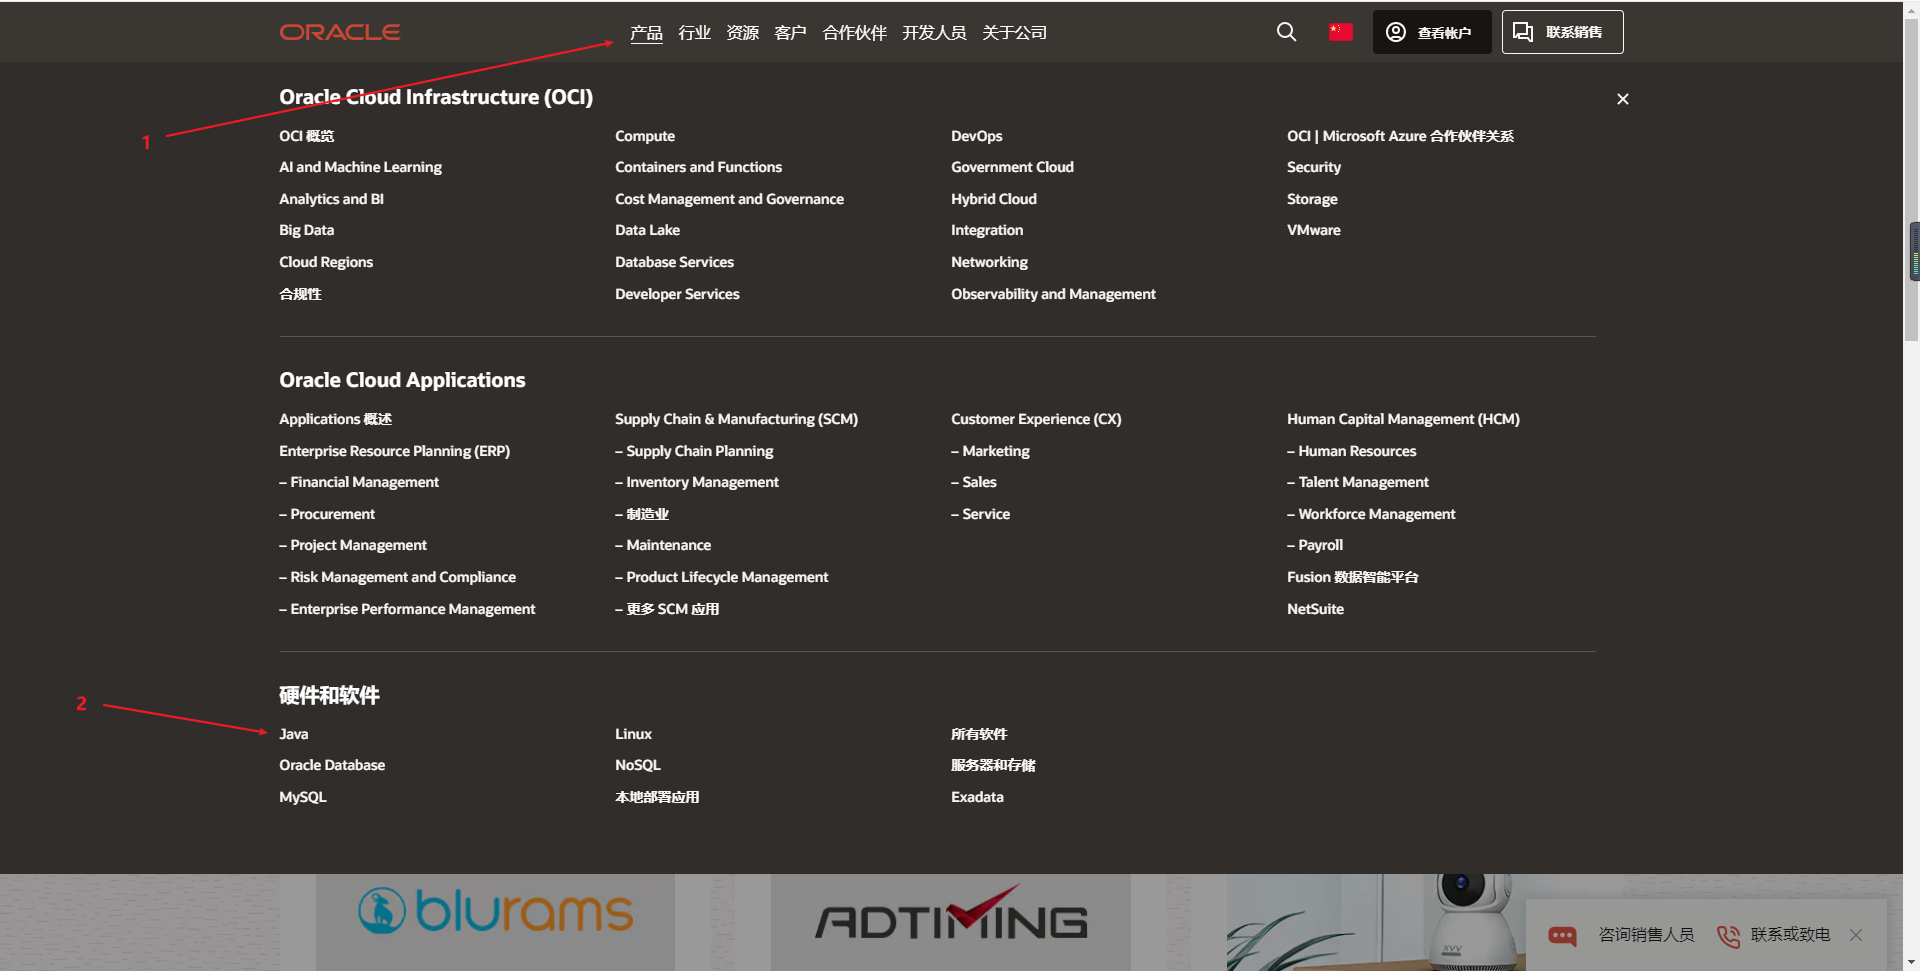Open the site search magnifier

point(1286,32)
